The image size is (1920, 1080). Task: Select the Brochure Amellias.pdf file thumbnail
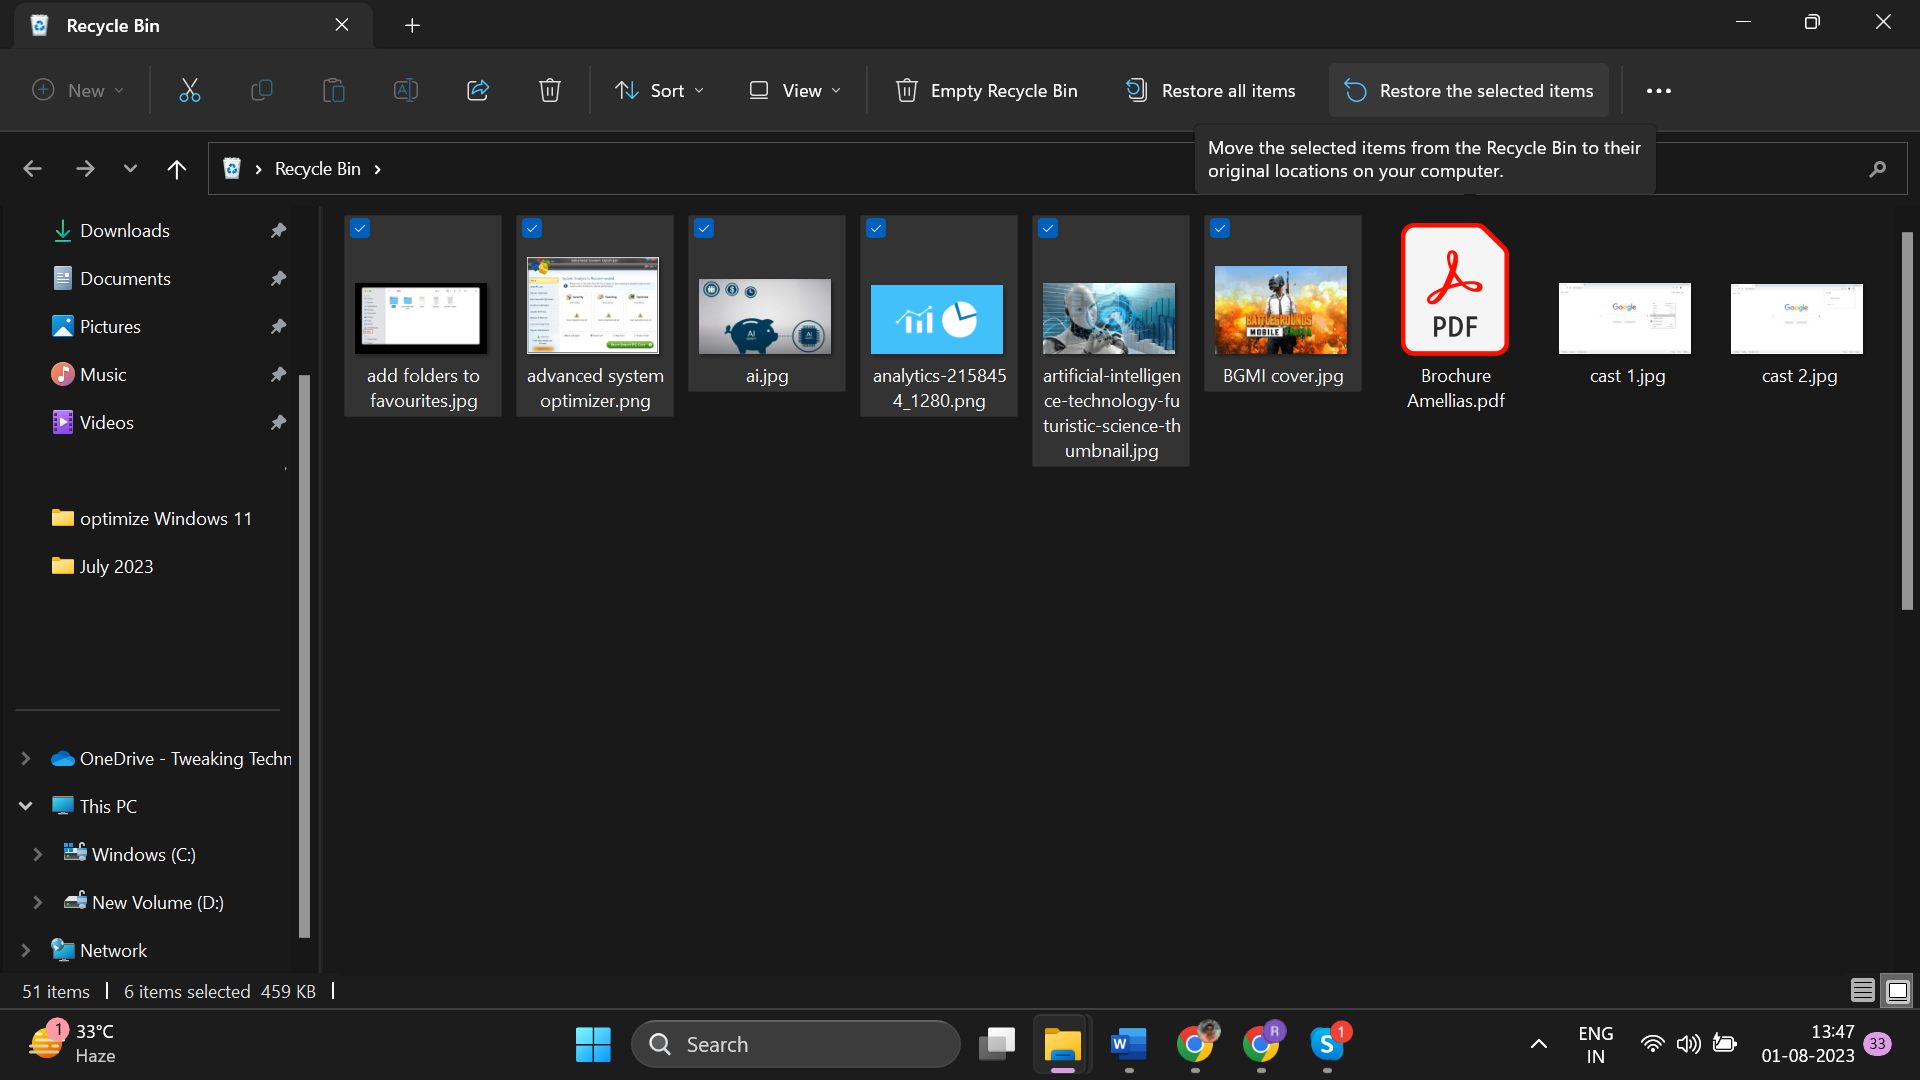point(1454,290)
